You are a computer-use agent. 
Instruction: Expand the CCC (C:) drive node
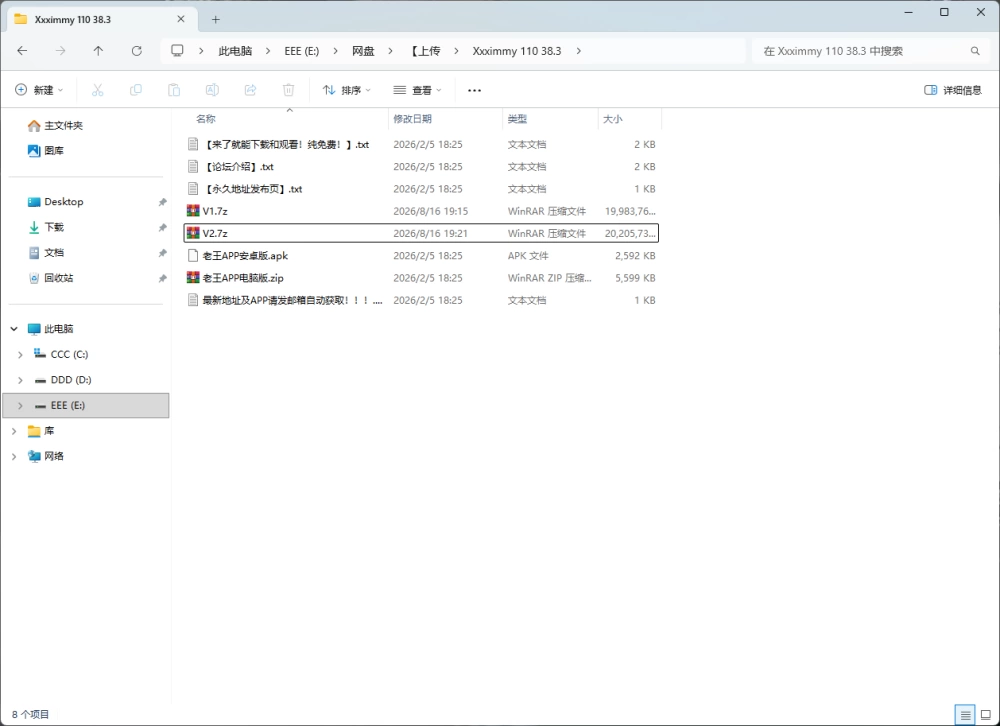point(20,355)
